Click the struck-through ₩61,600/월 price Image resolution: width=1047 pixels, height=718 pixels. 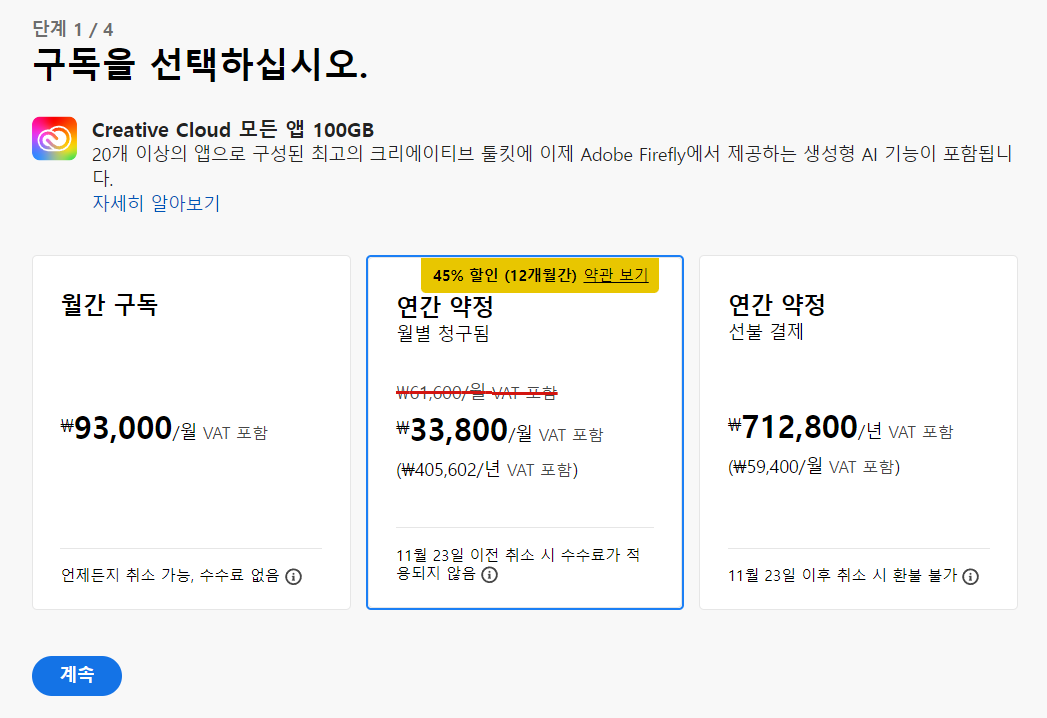point(477,392)
